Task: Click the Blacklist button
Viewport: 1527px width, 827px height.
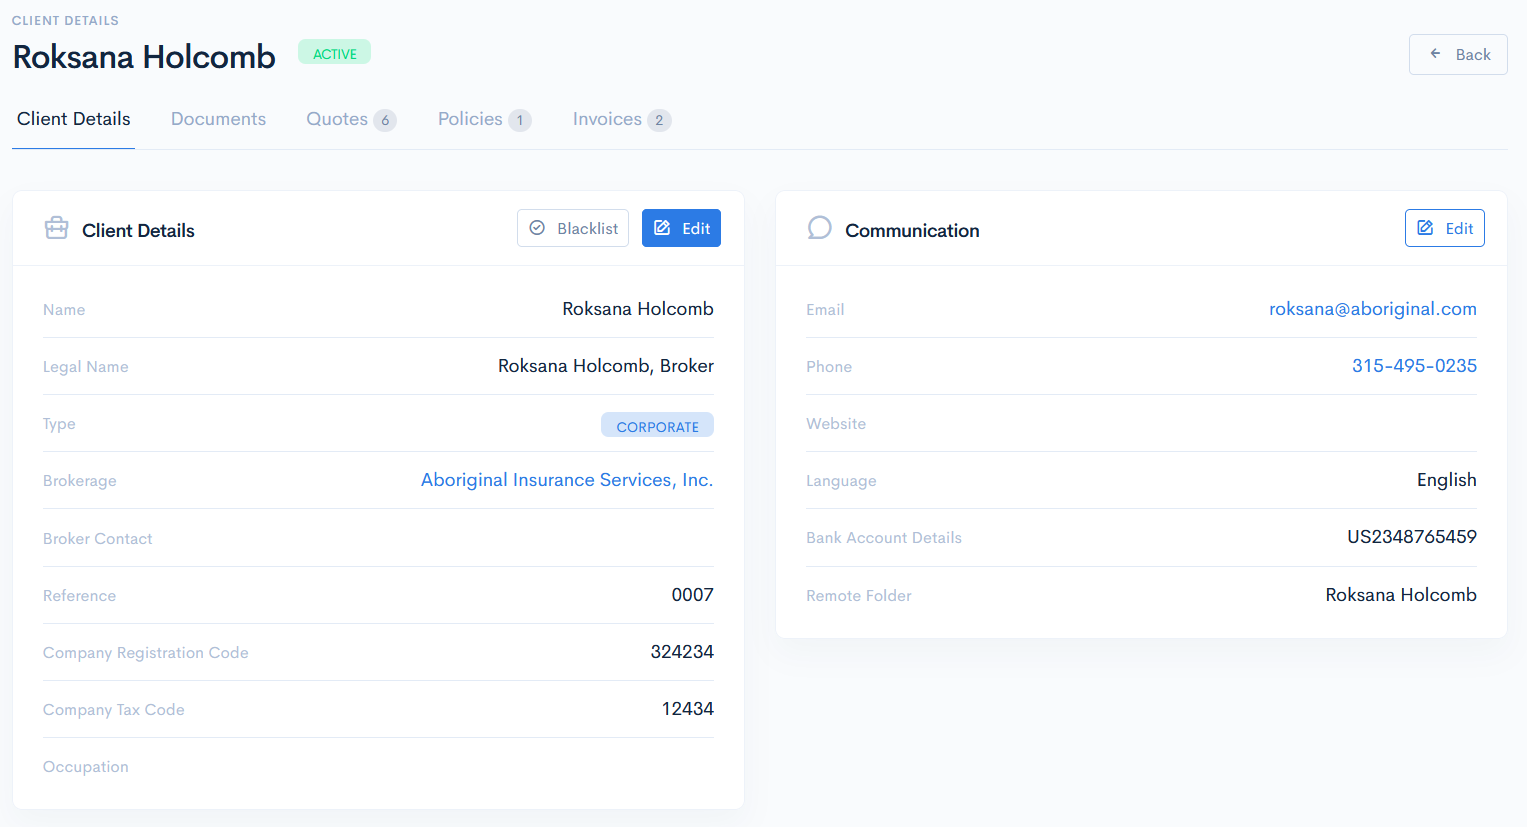Action: pos(572,228)
